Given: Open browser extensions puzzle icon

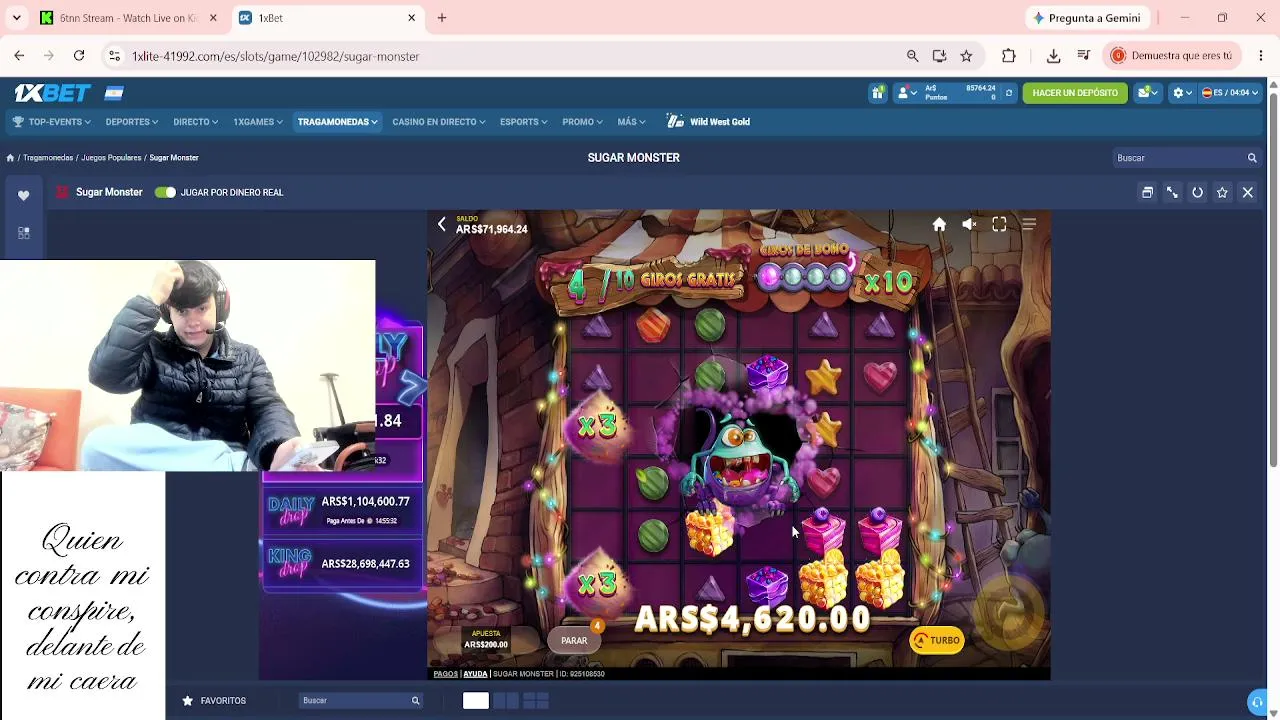Looking at the screenshot, I should [1009, 56].
